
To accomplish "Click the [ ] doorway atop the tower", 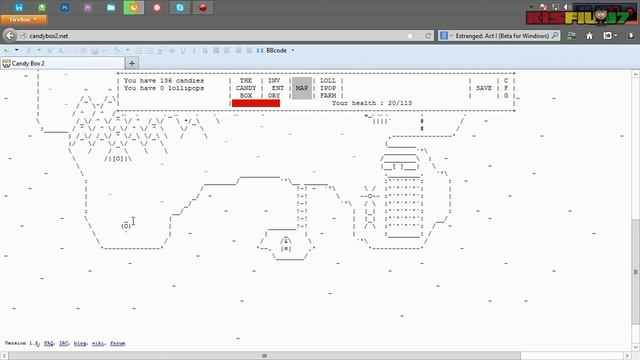I will 399,167.
